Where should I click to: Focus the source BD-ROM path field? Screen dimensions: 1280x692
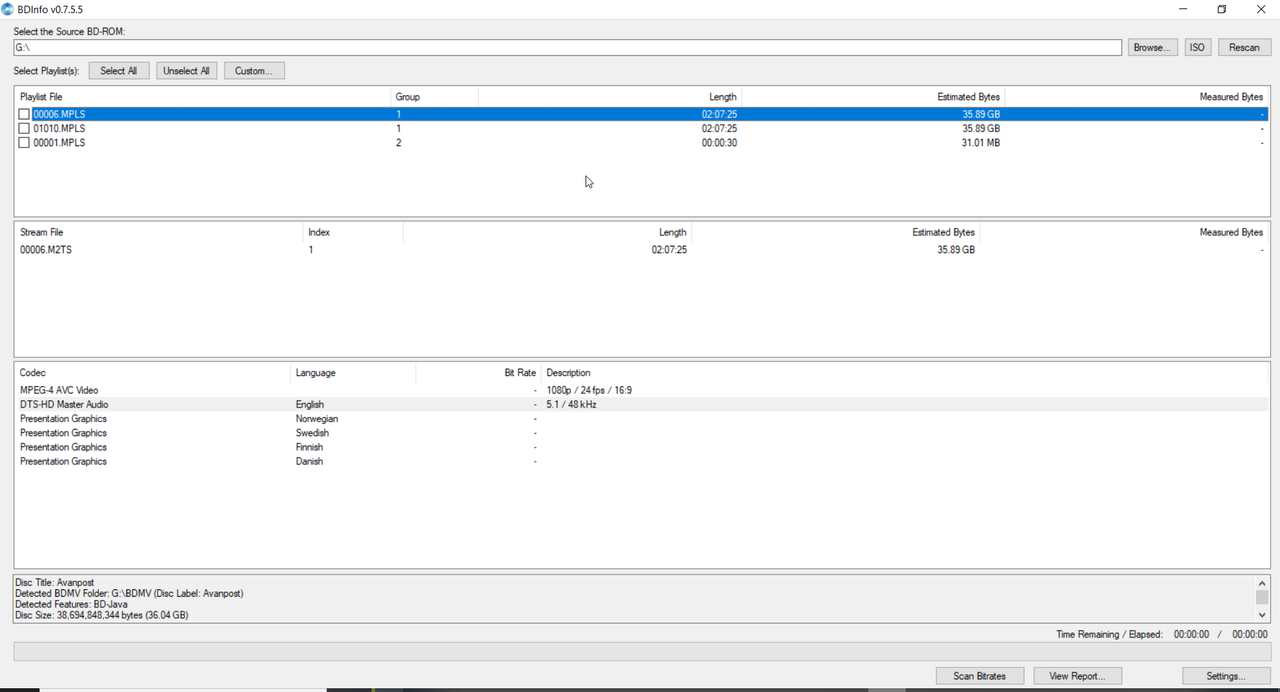click(x=567, y=48)
